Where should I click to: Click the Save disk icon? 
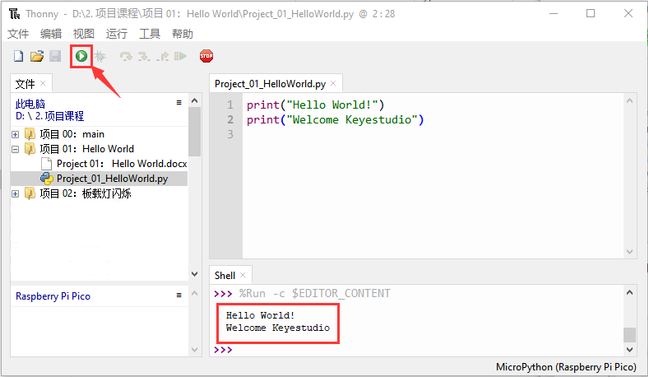55,56
